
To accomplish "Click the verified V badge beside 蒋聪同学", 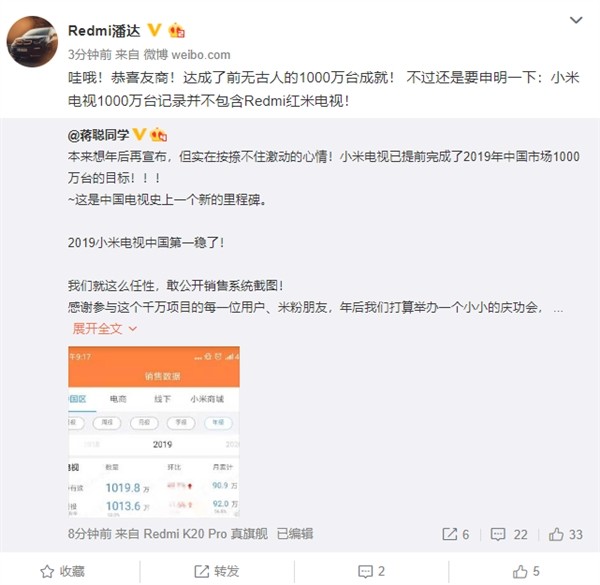I will [x=139, y=134].
